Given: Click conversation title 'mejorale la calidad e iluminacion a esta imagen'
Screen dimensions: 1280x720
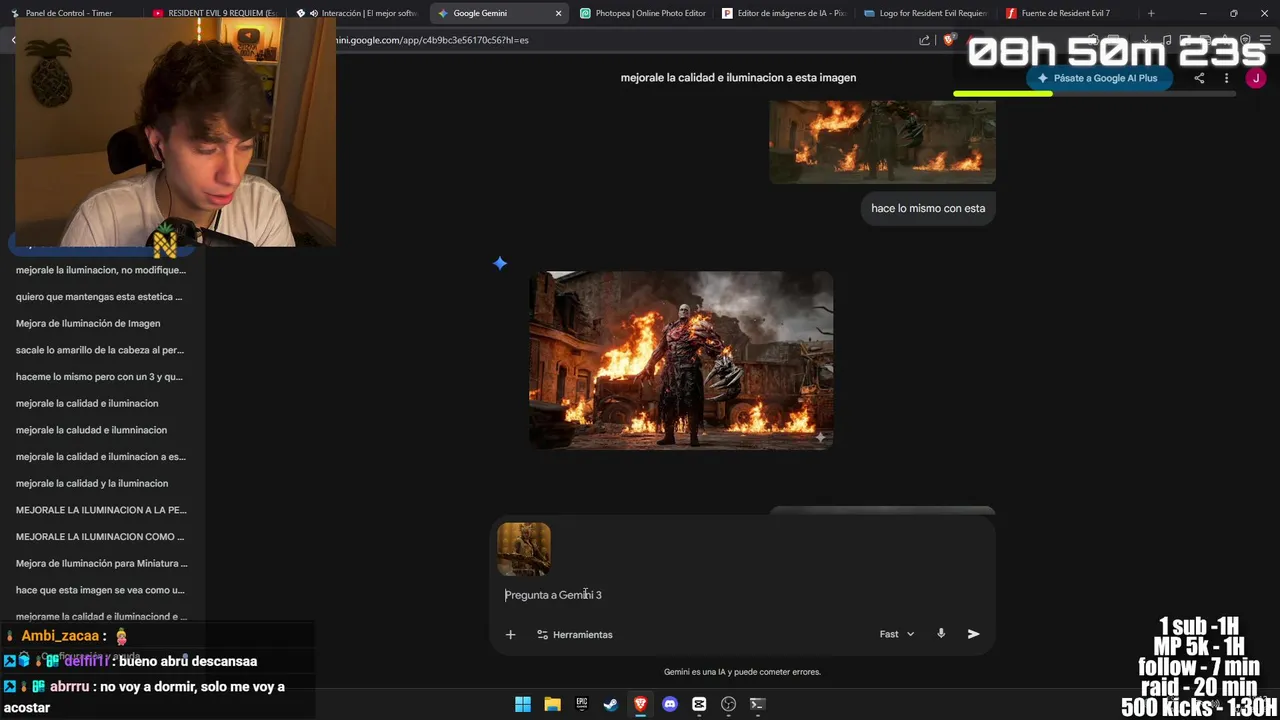Looking at the screenshot, I should (738, 77).
